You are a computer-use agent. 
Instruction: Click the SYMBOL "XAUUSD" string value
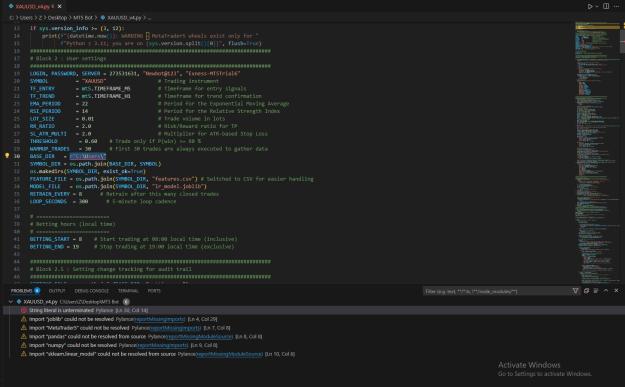pos(94,81)
